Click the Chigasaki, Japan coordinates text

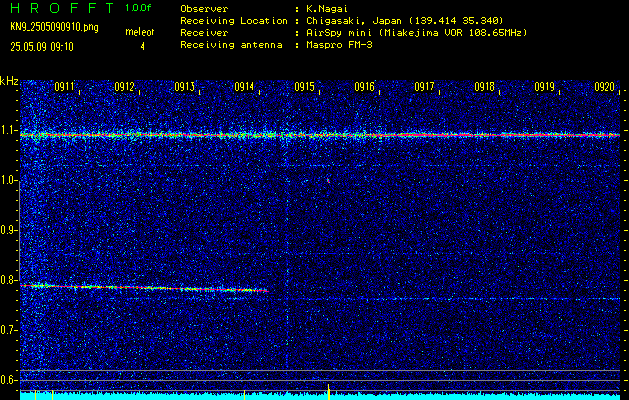pos(404,20)
